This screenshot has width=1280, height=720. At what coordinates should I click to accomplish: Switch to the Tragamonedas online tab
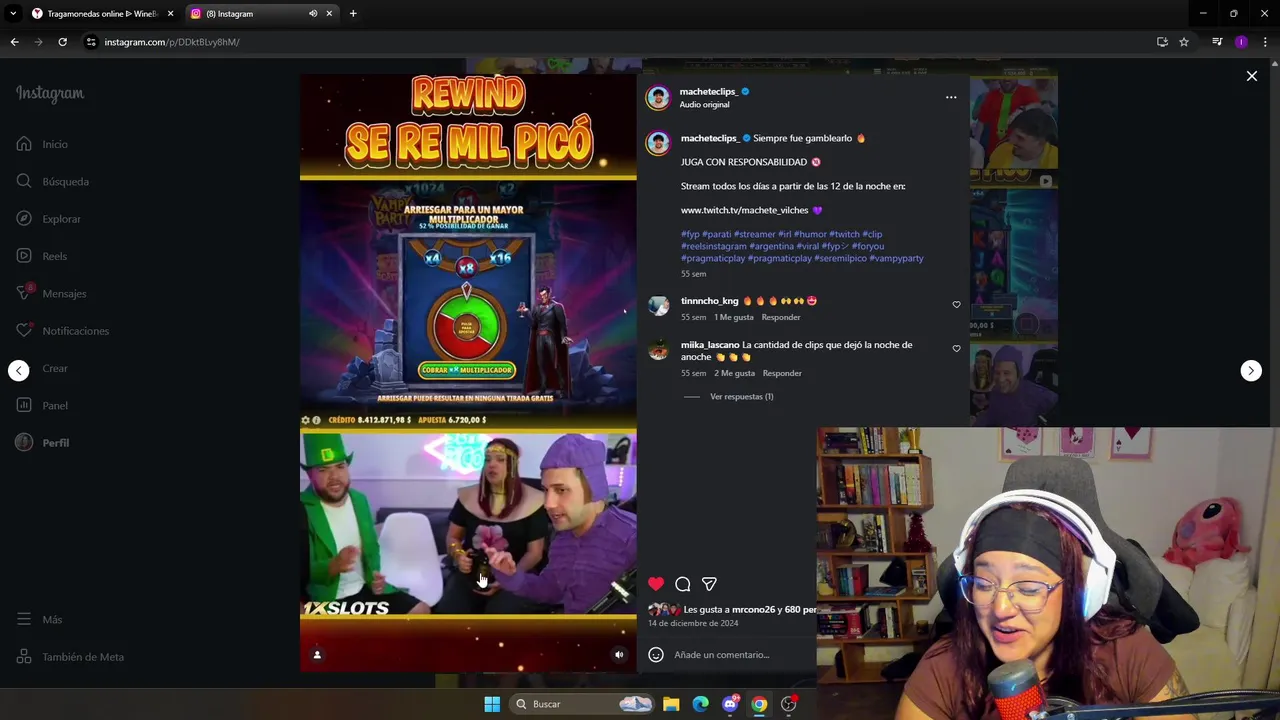tap(102, 14)
